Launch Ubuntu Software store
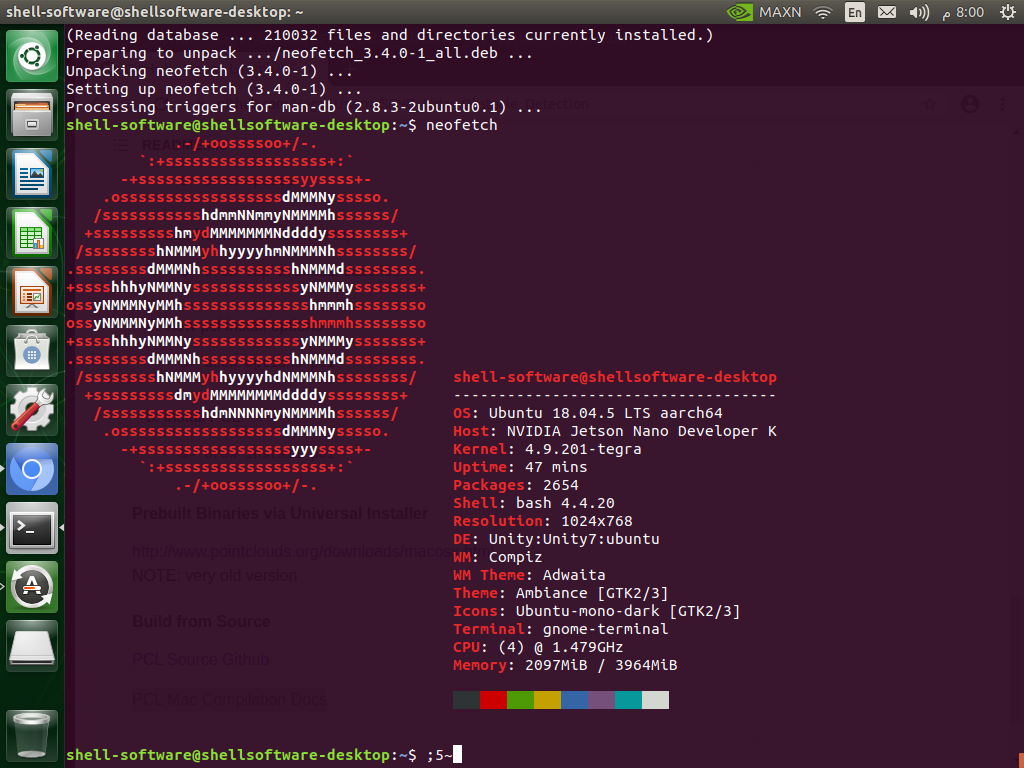The width and height of the screenshot is (1024, 768). [x=32, y=350]
